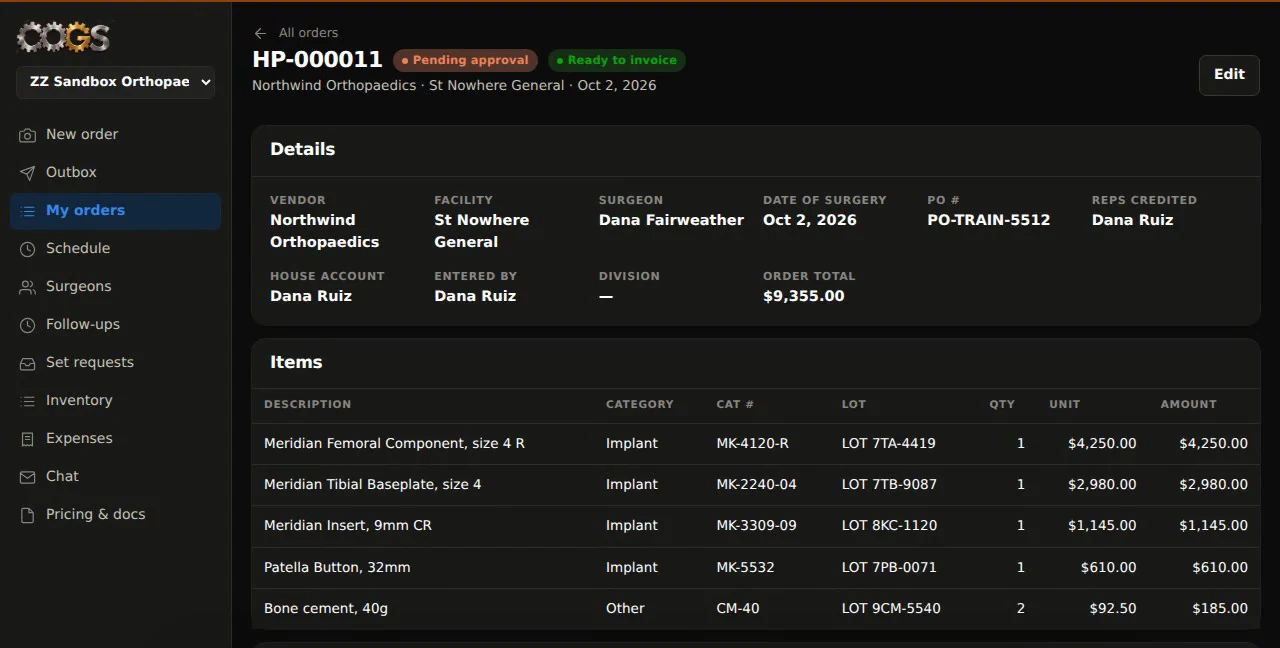Click Meridian Tibial Baseplate, size 4 description

click(x=372, y=484)
